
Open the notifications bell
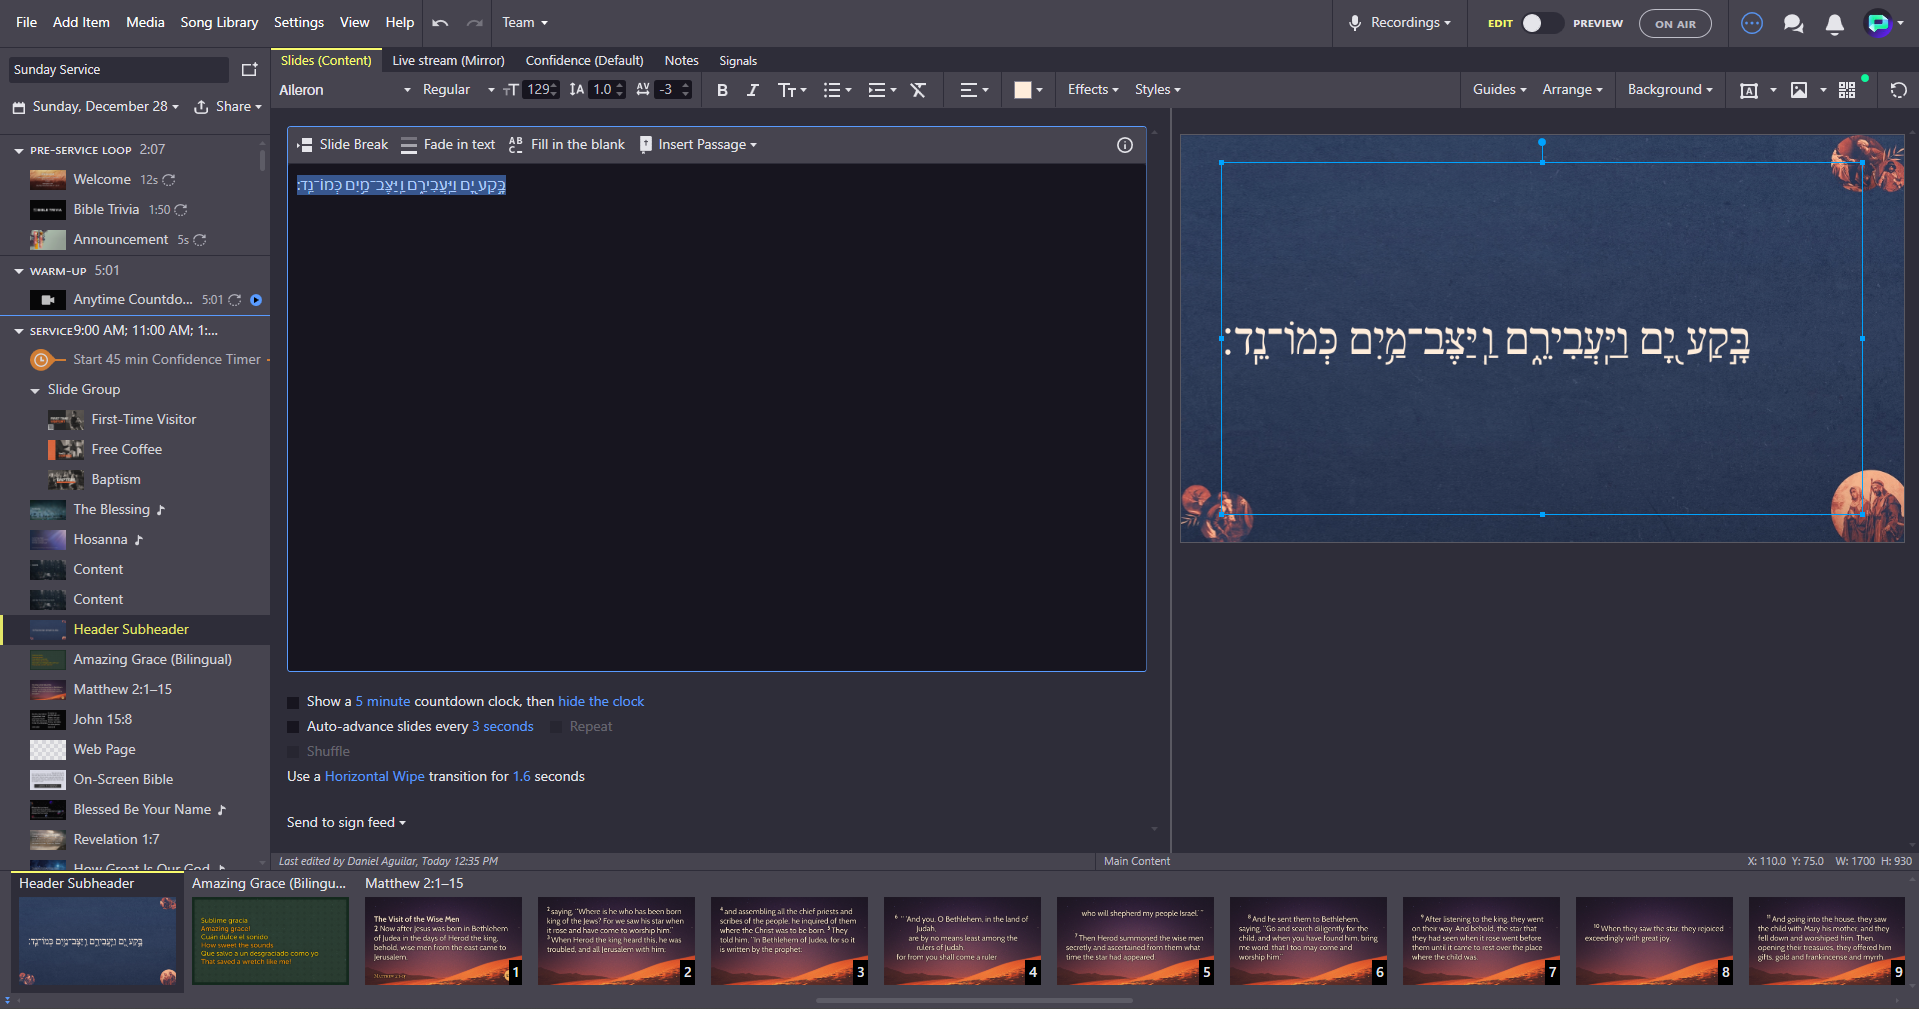[1834, 23]
